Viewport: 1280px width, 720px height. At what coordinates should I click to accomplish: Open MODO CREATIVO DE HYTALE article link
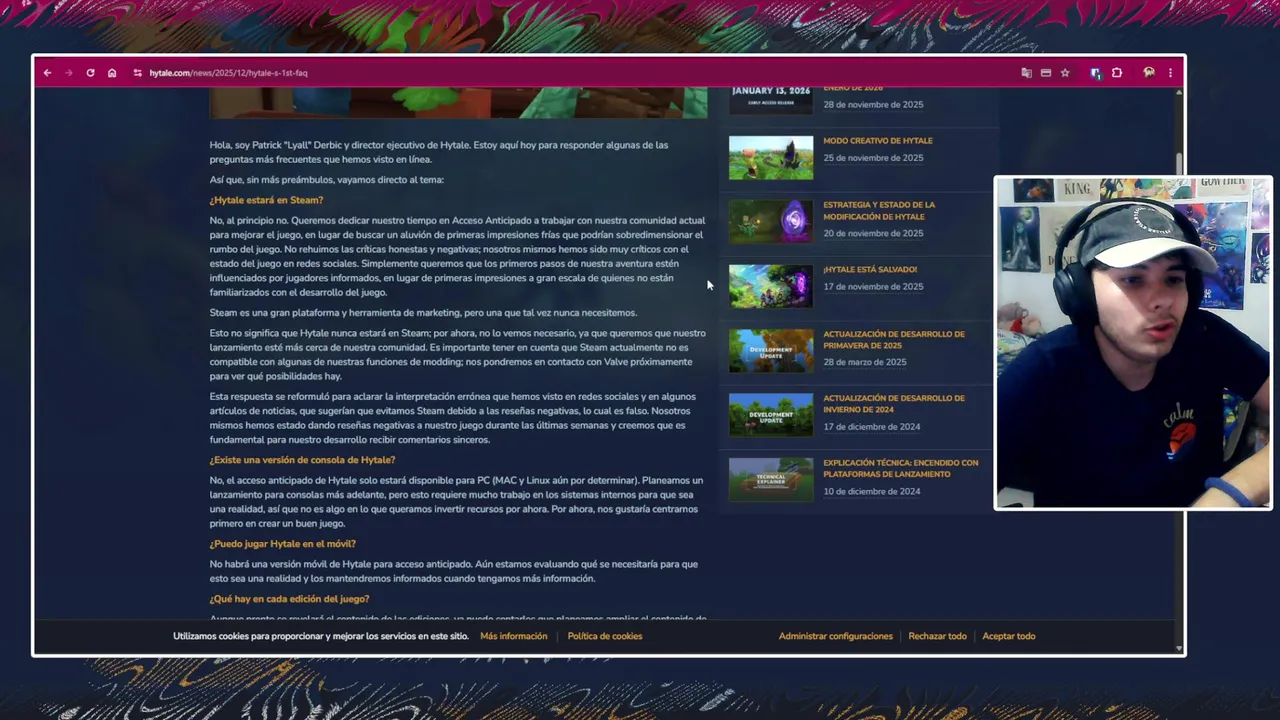[878, 141]
